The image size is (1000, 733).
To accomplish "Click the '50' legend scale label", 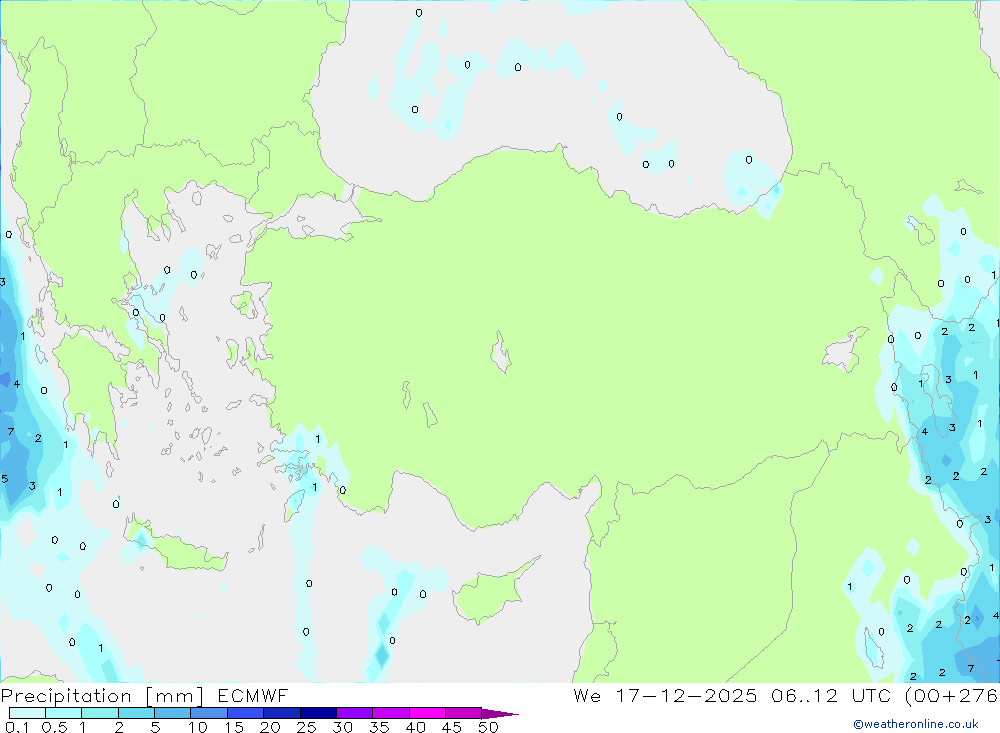I will pos(488,727).
